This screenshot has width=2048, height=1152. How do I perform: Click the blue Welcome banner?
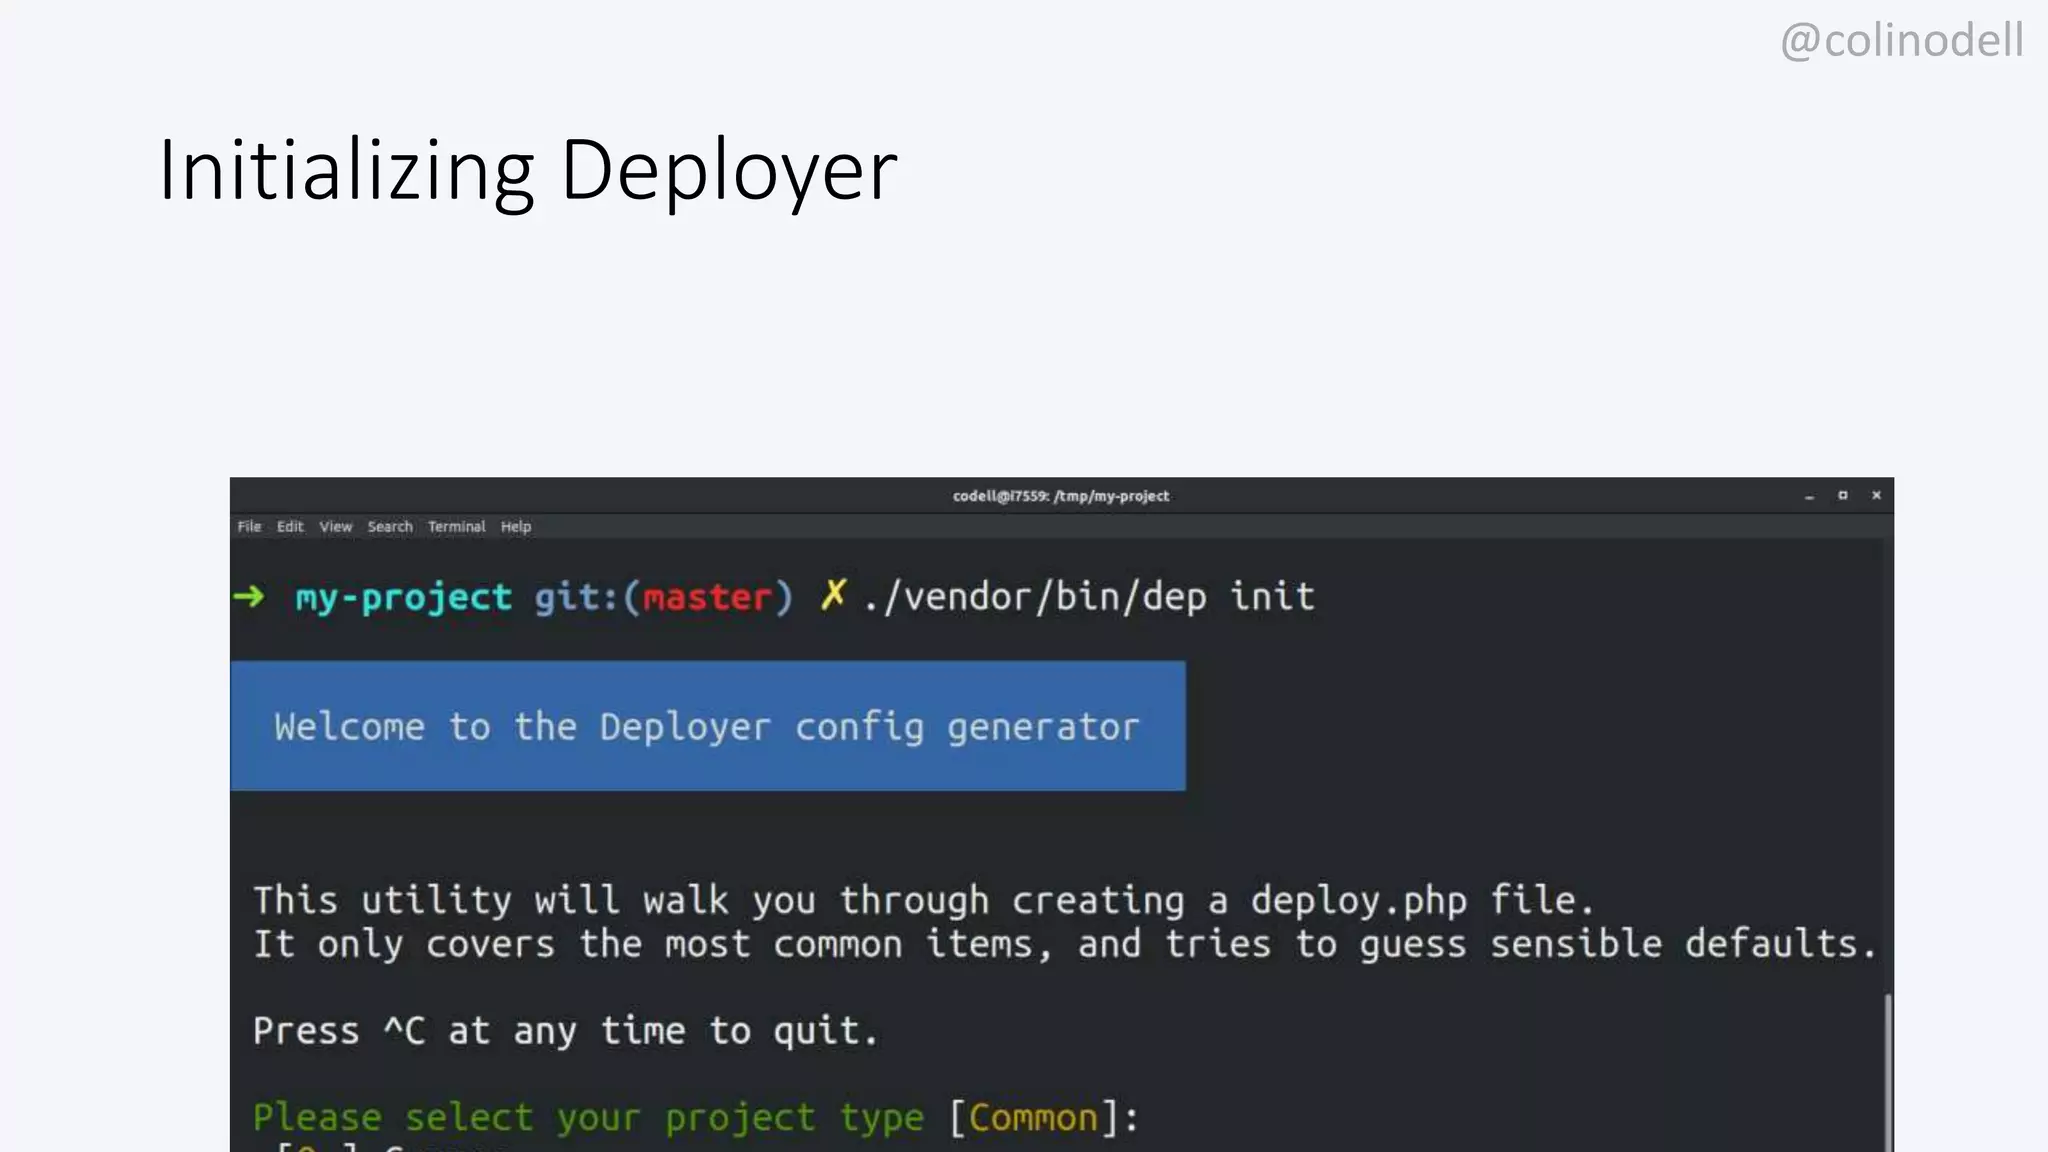(707, 726)
